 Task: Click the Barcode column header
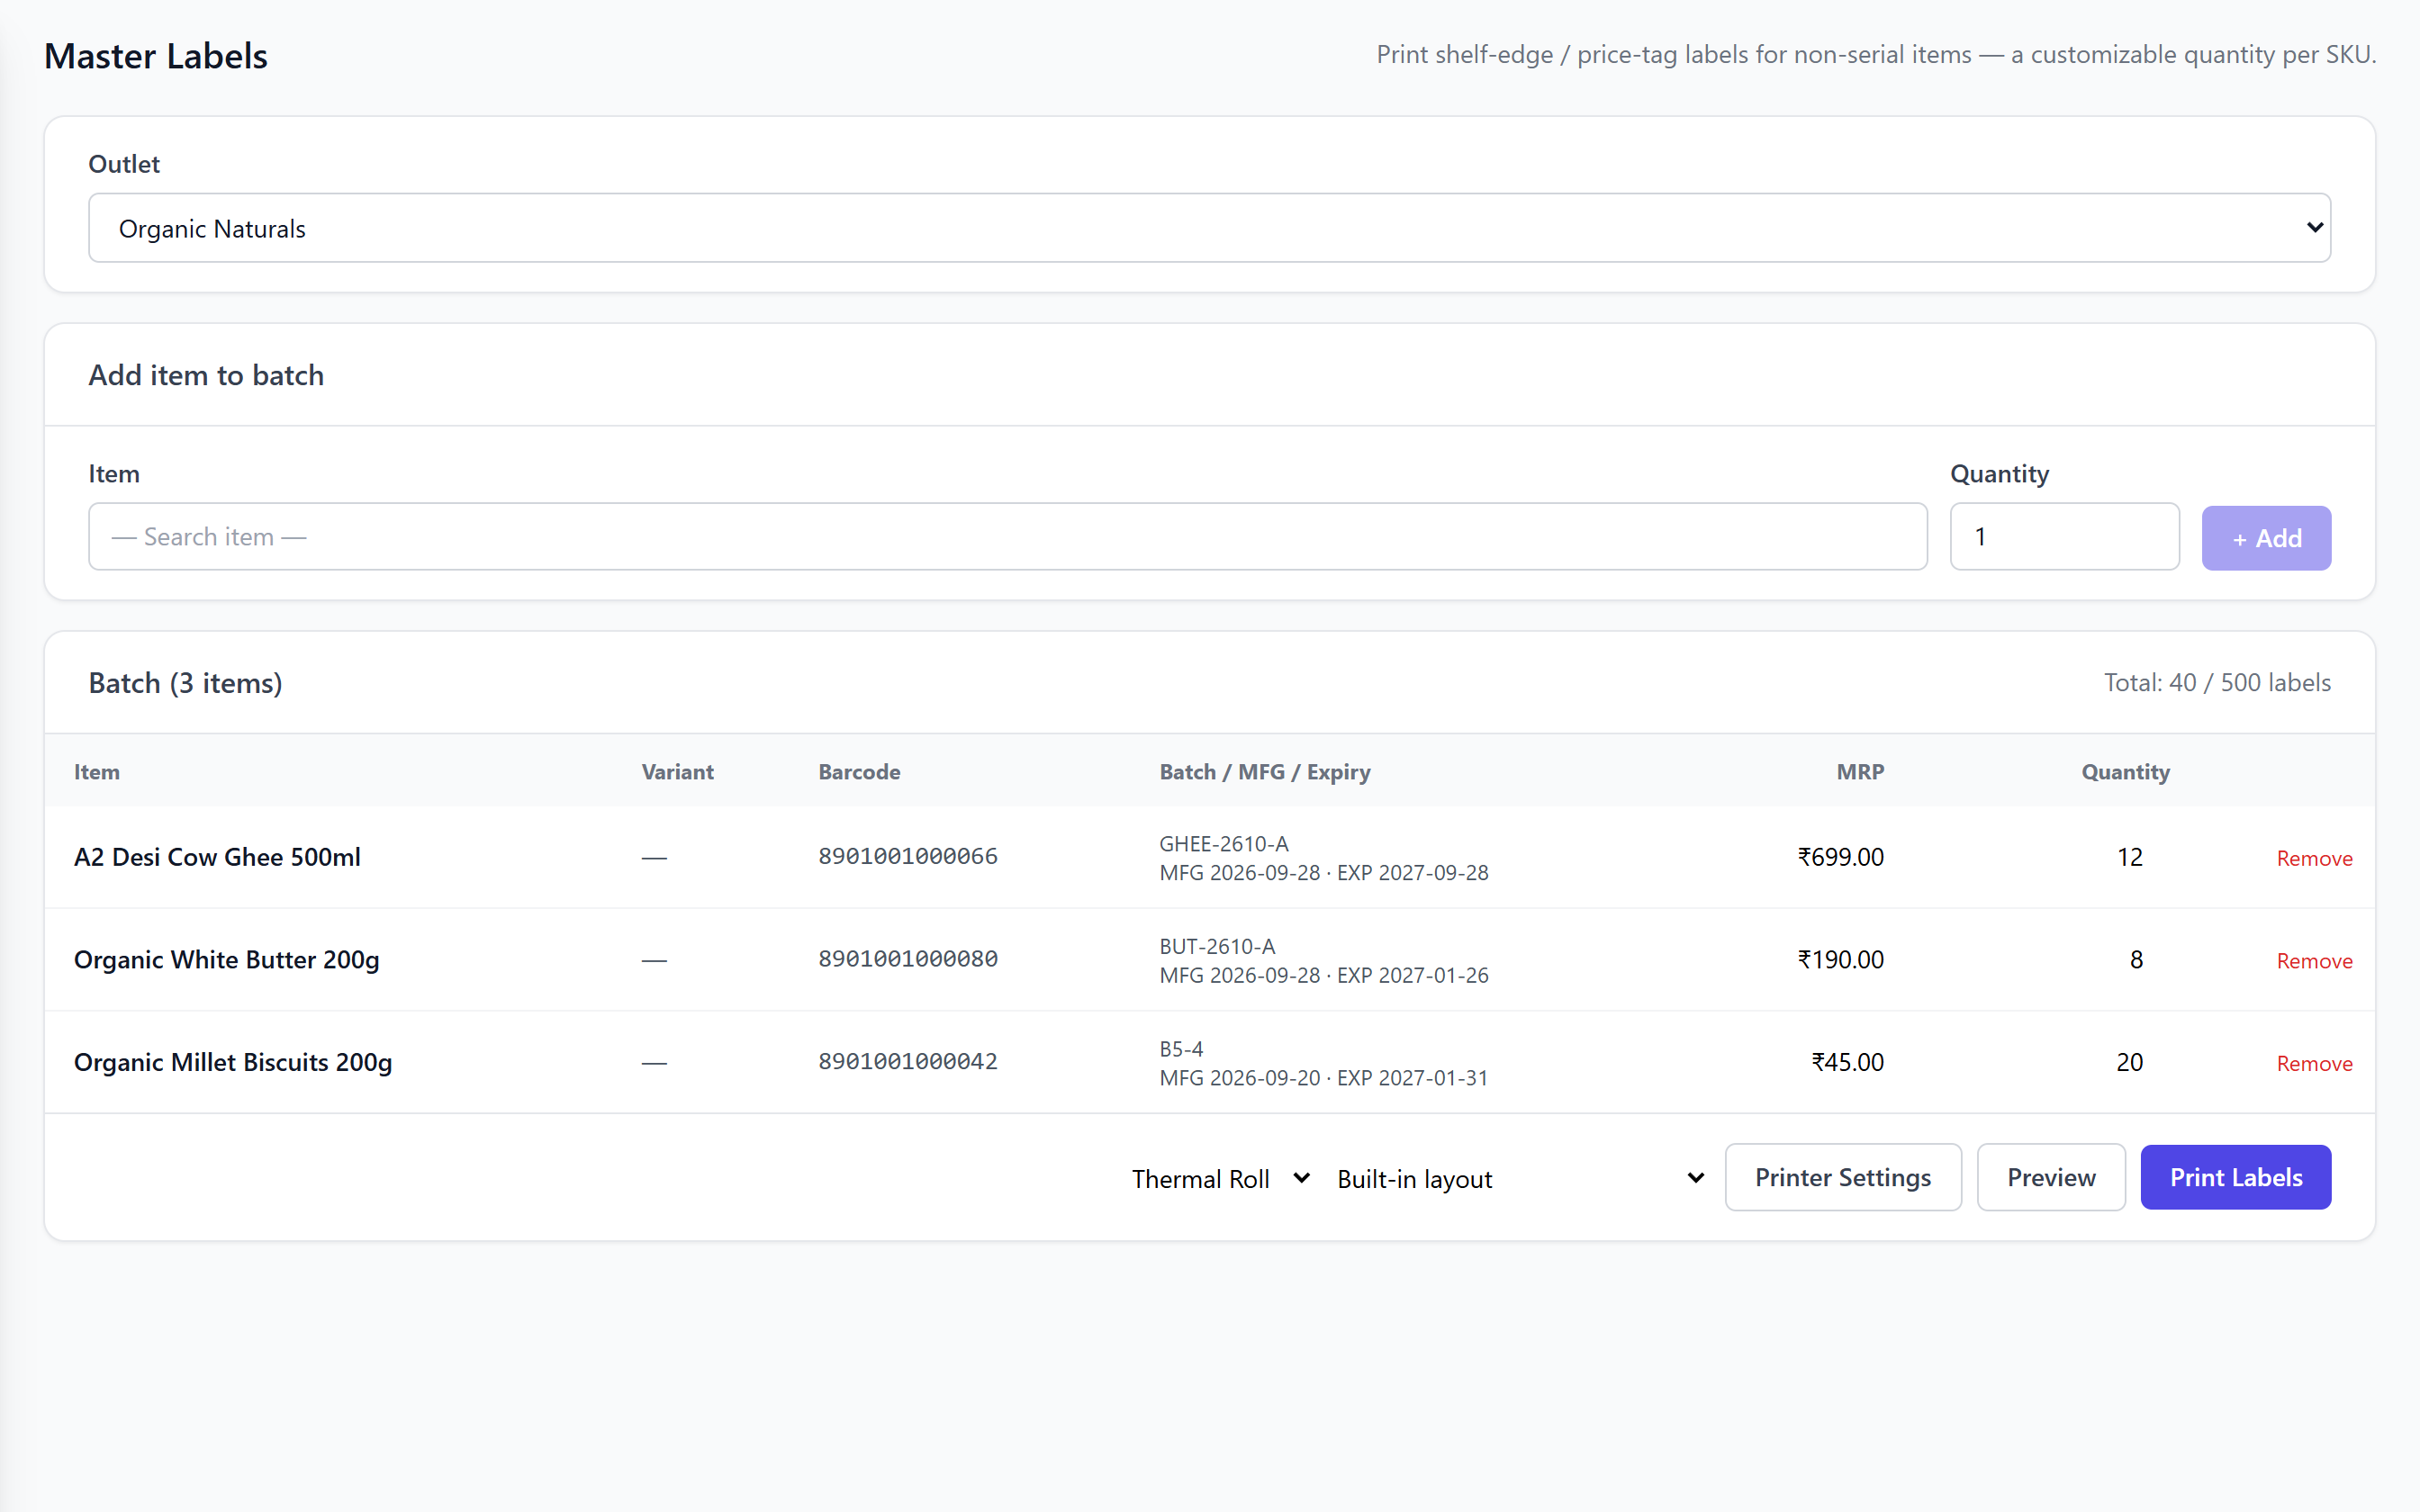[859, 772]
